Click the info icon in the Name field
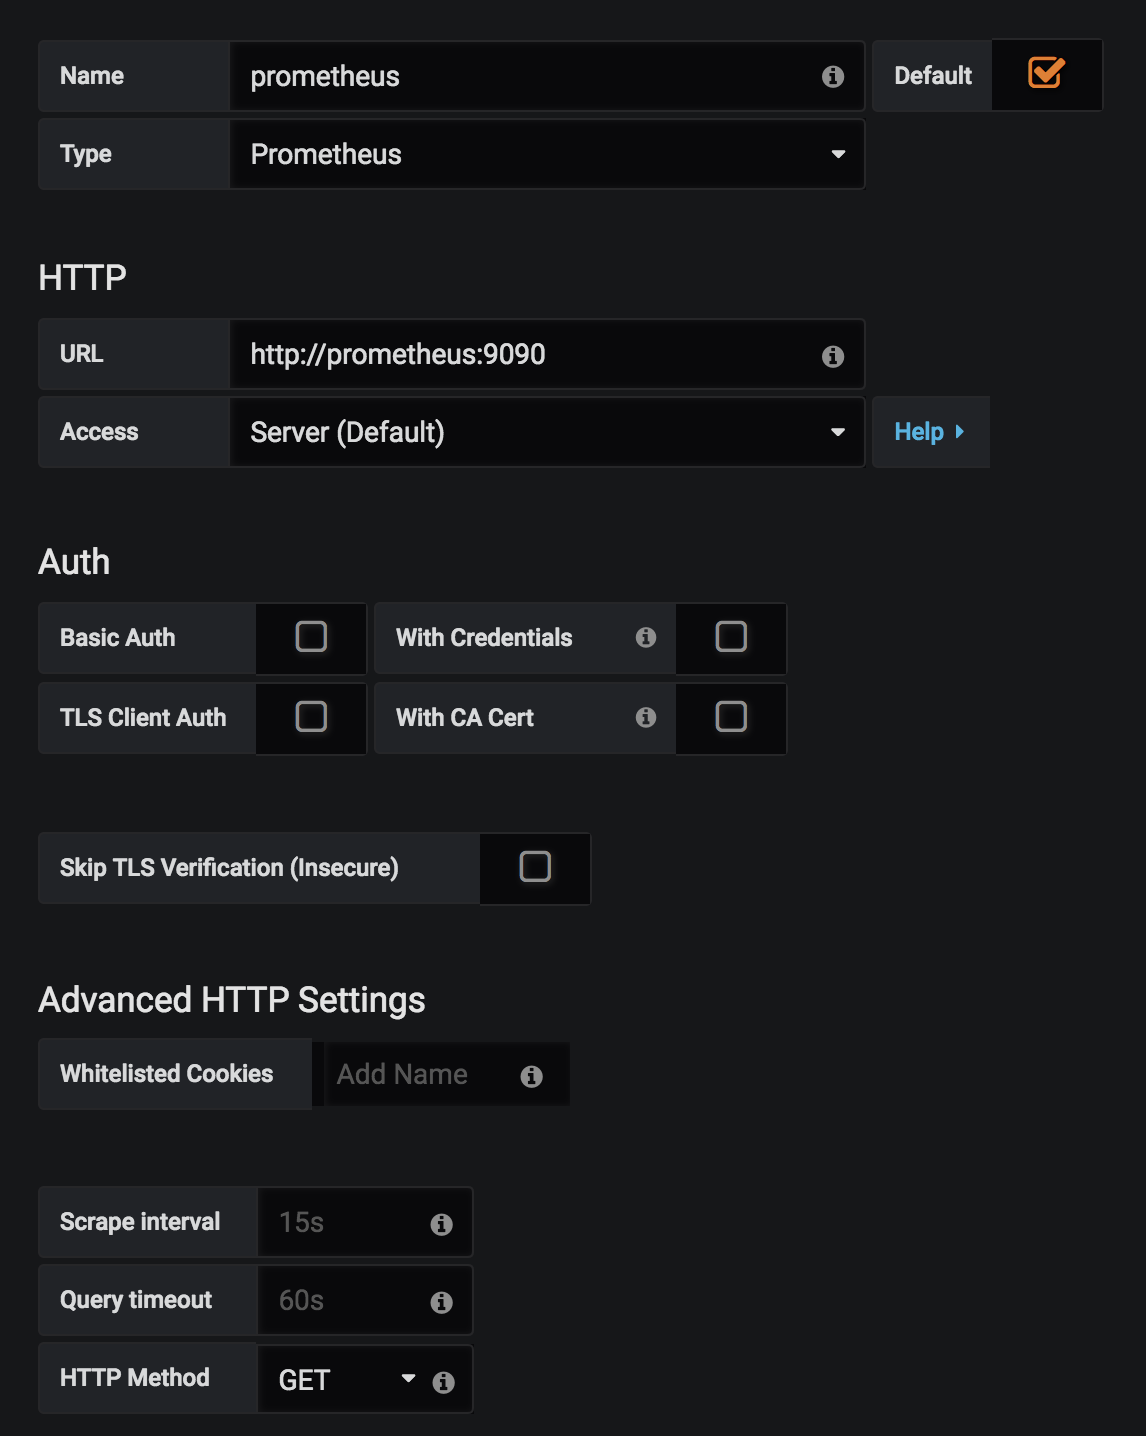This screenshot has height=1436, width=1146. pyautogui.click(x=833, y=77)
